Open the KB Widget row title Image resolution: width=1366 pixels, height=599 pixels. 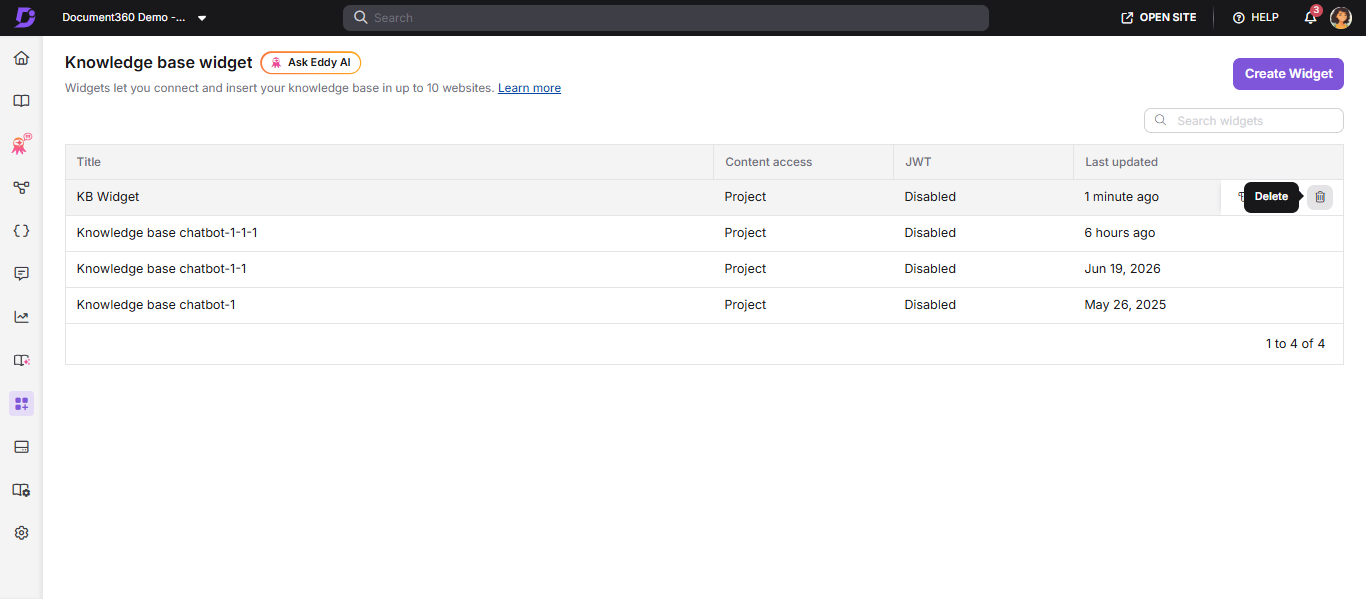click(108, 197)
